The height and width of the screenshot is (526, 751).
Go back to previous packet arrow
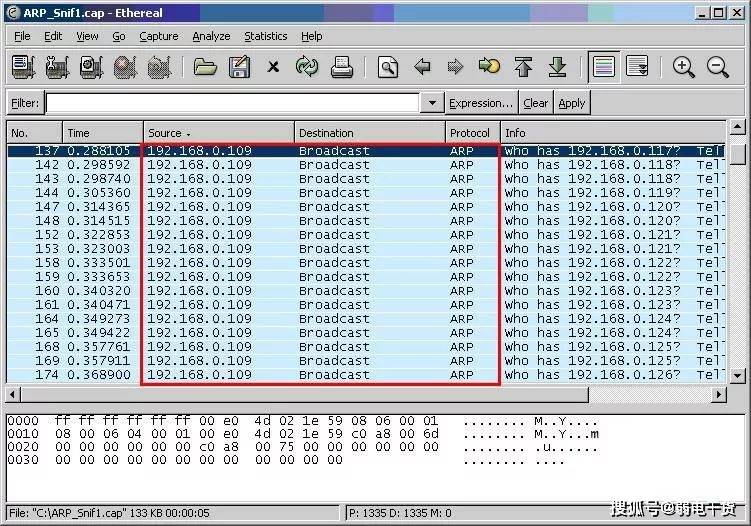pyautogui.click(x=422, y=67)
